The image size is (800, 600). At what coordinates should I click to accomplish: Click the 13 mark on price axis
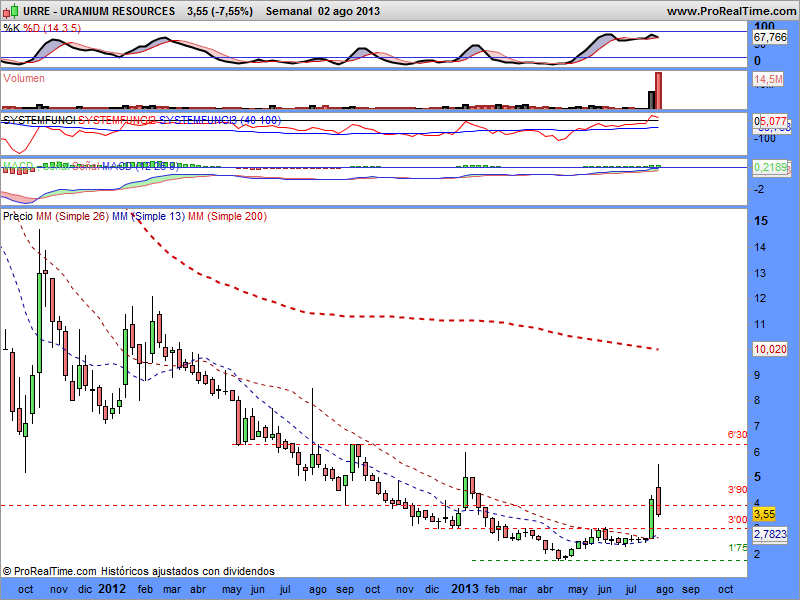point(760,273)
